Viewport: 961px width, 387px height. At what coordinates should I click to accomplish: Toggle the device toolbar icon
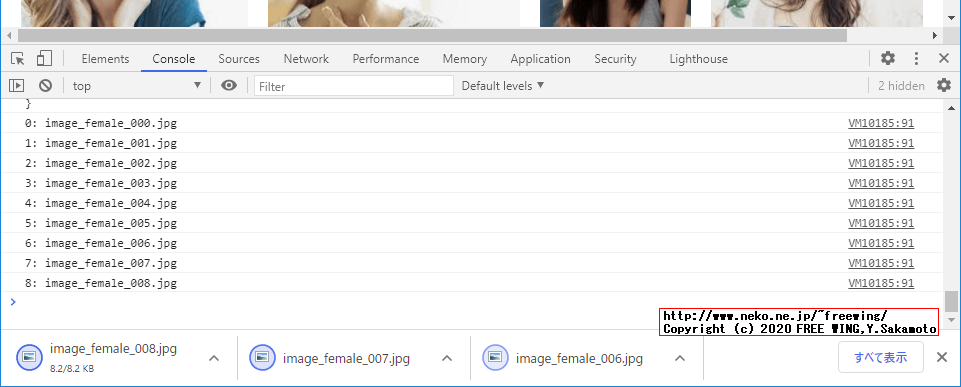[x=44, y=59]
